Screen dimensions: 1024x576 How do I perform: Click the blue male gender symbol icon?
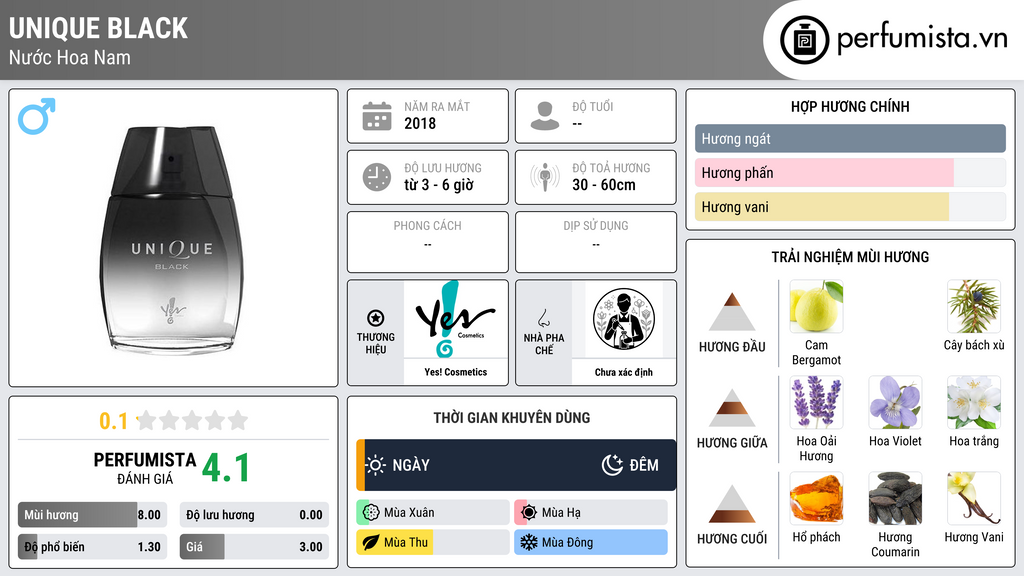click(x=37, y=116)
